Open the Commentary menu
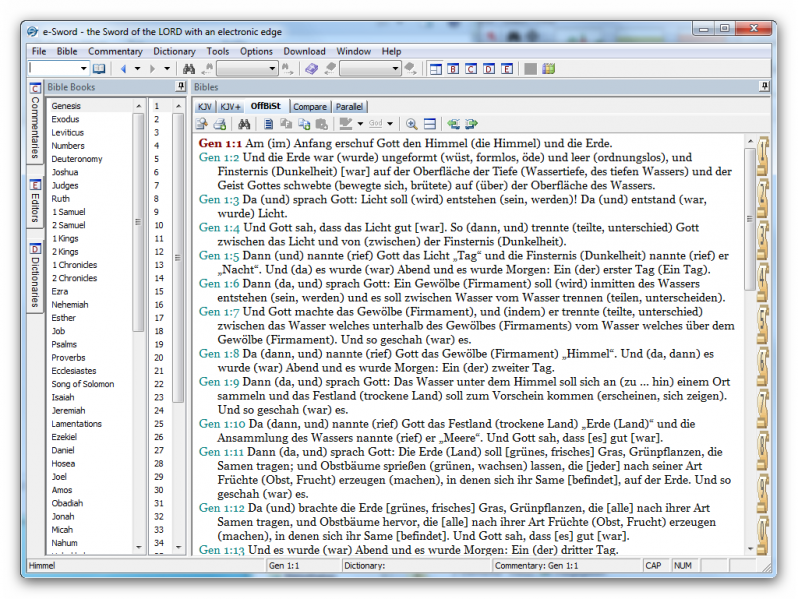 115,51
